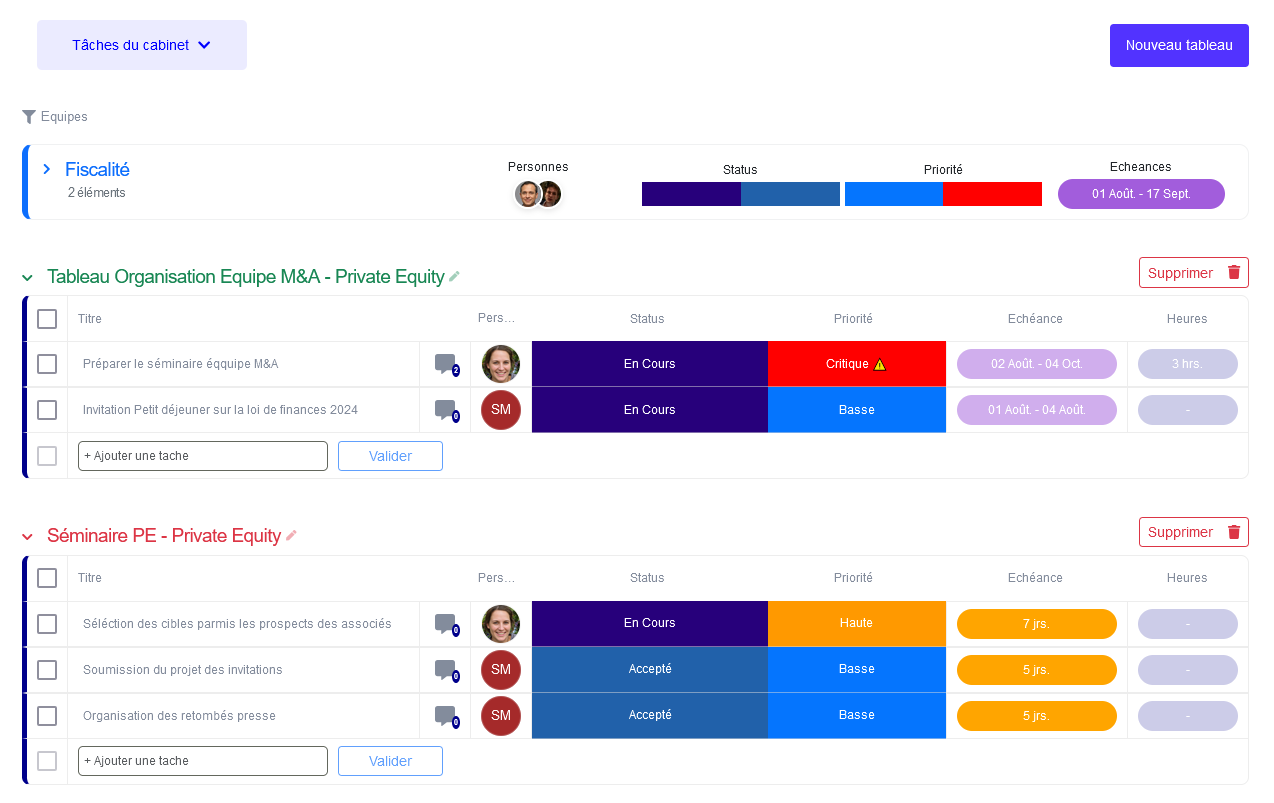The width and height of the screenshot is (1274, 803).
Task: Edit Séminaire PE title with pencil icon
Action: click(x=291, y=536)
